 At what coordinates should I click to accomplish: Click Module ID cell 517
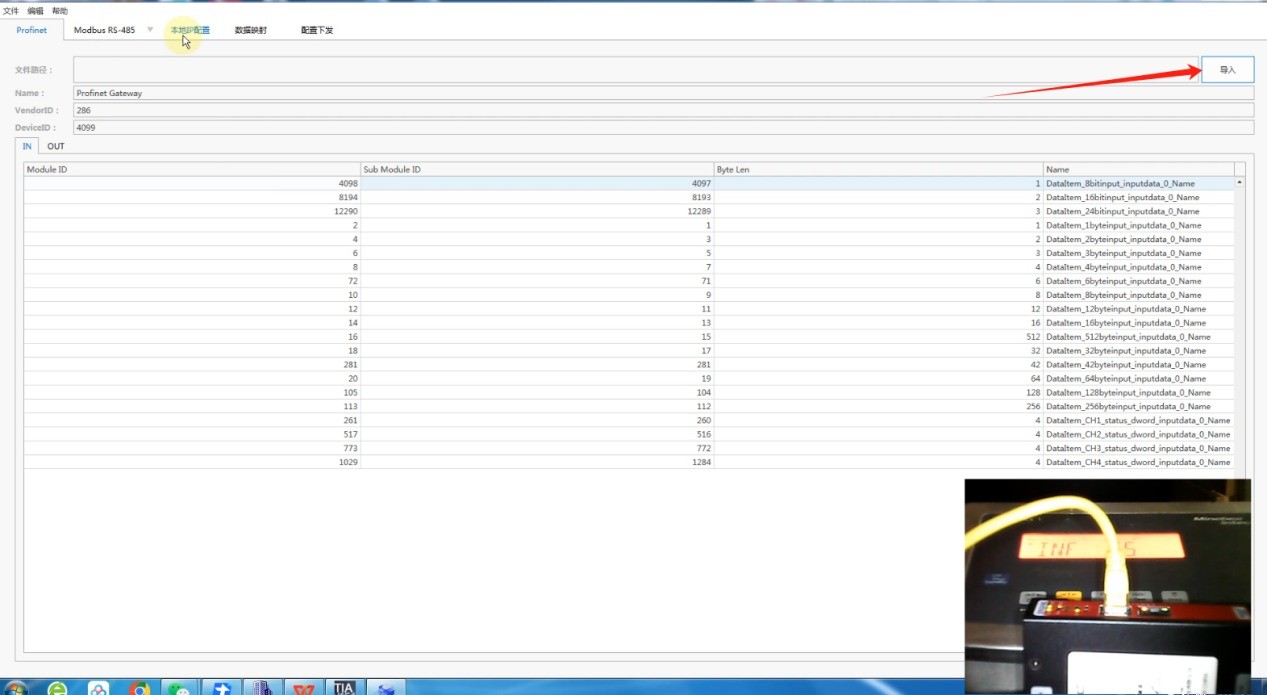point(192,435)
